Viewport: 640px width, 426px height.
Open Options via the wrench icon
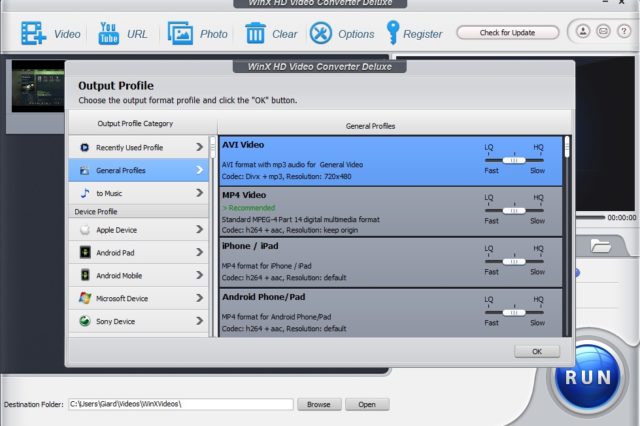pyautogui.click(x=320, y=33)
